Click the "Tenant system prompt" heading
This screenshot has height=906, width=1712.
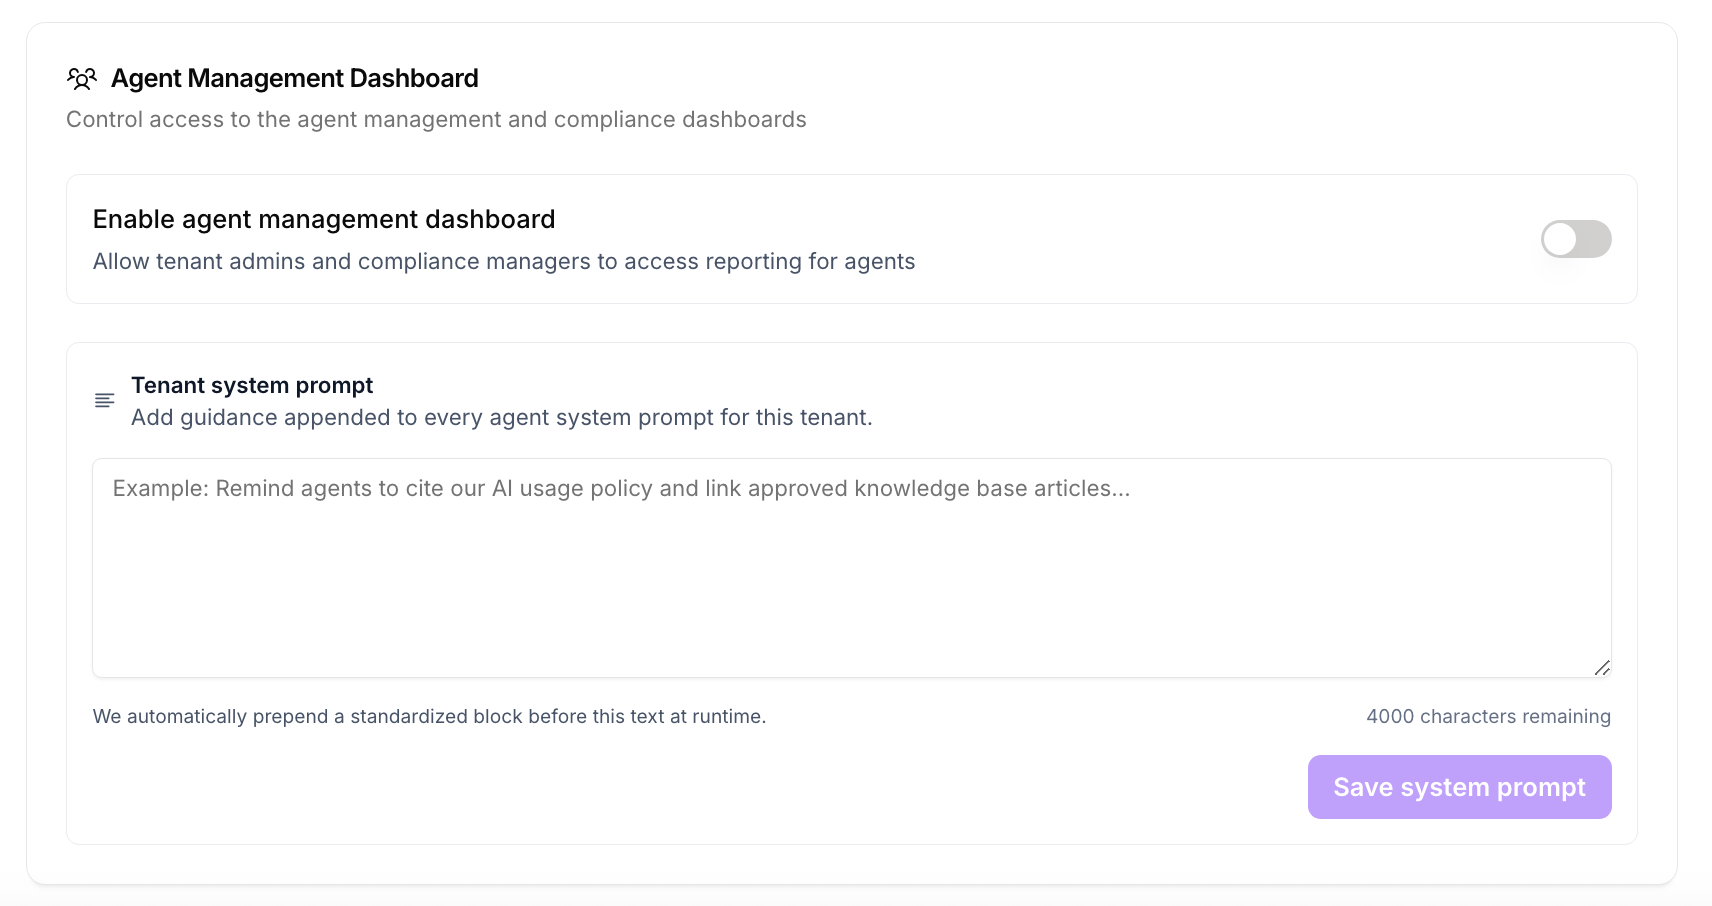pos(252,385)
